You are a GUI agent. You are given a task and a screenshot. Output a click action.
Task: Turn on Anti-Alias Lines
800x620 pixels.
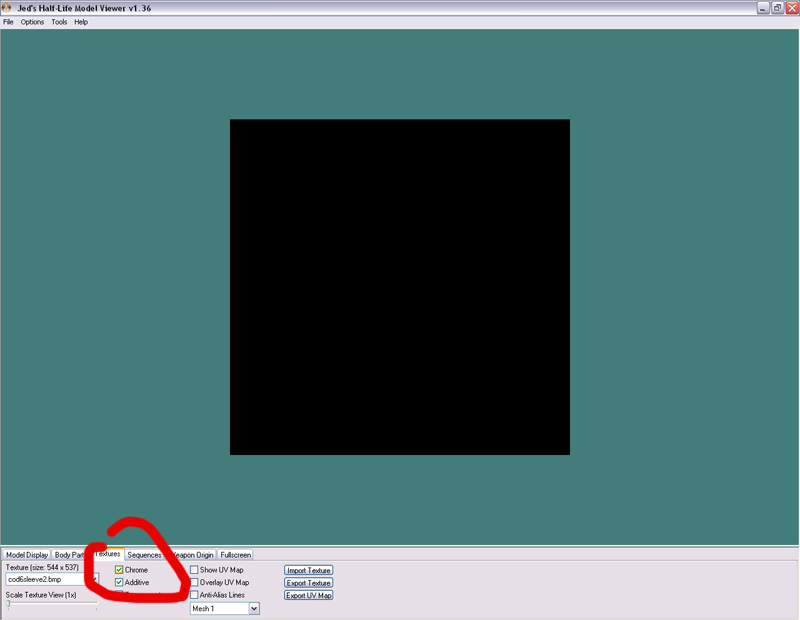click(x=195, y=595)
